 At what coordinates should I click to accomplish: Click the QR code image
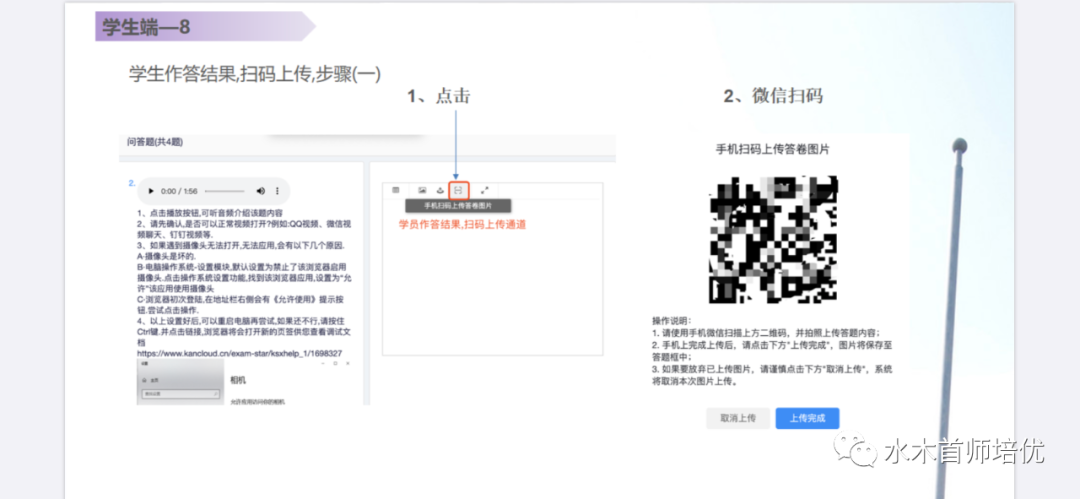(x=773, y=239)
